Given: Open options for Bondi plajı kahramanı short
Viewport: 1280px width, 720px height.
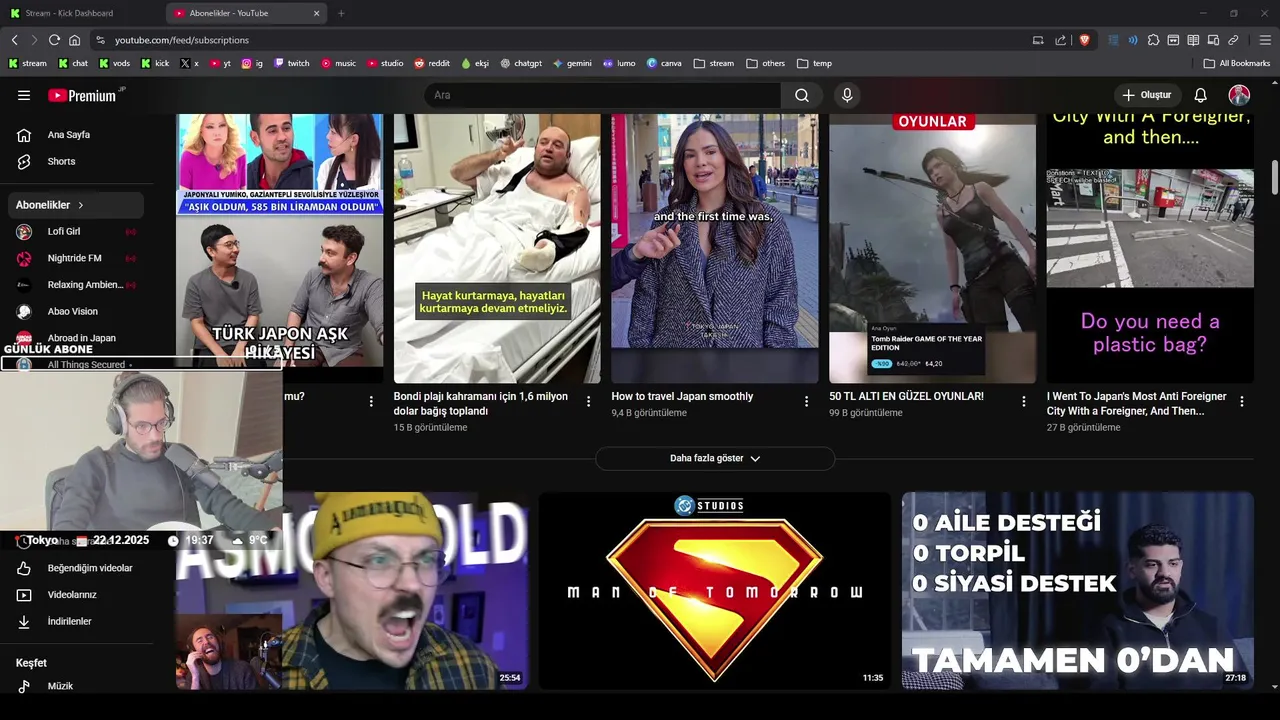Looking at the screenshot, I should (588, 401).
